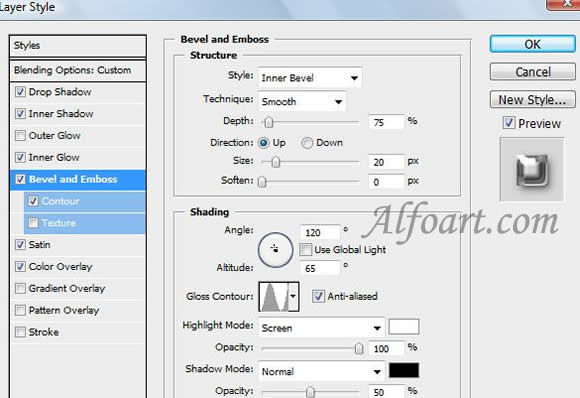Click the Altitude field showing 65
Viewport: 580px width, 398px height.
click(320, 268)
